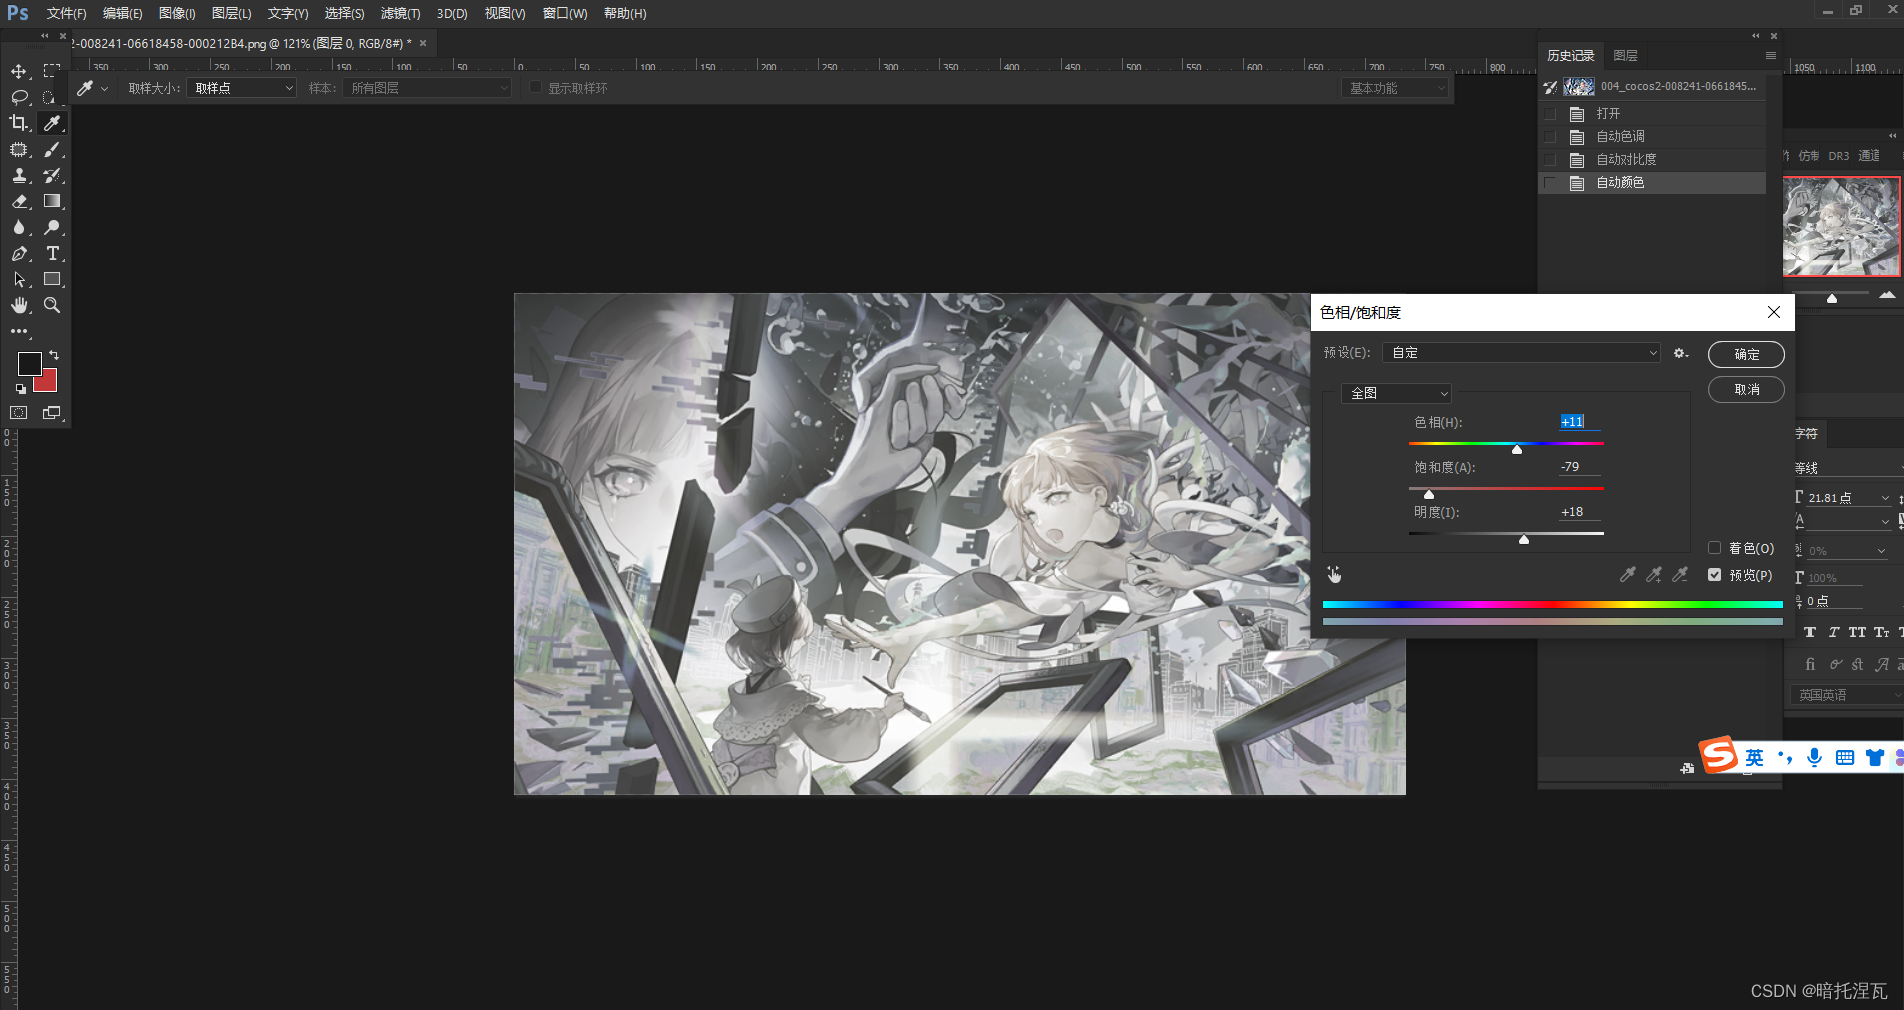
Task: Click the 色相 hue slider handle
Action: pyautogui.click(x=1517, y=449)
